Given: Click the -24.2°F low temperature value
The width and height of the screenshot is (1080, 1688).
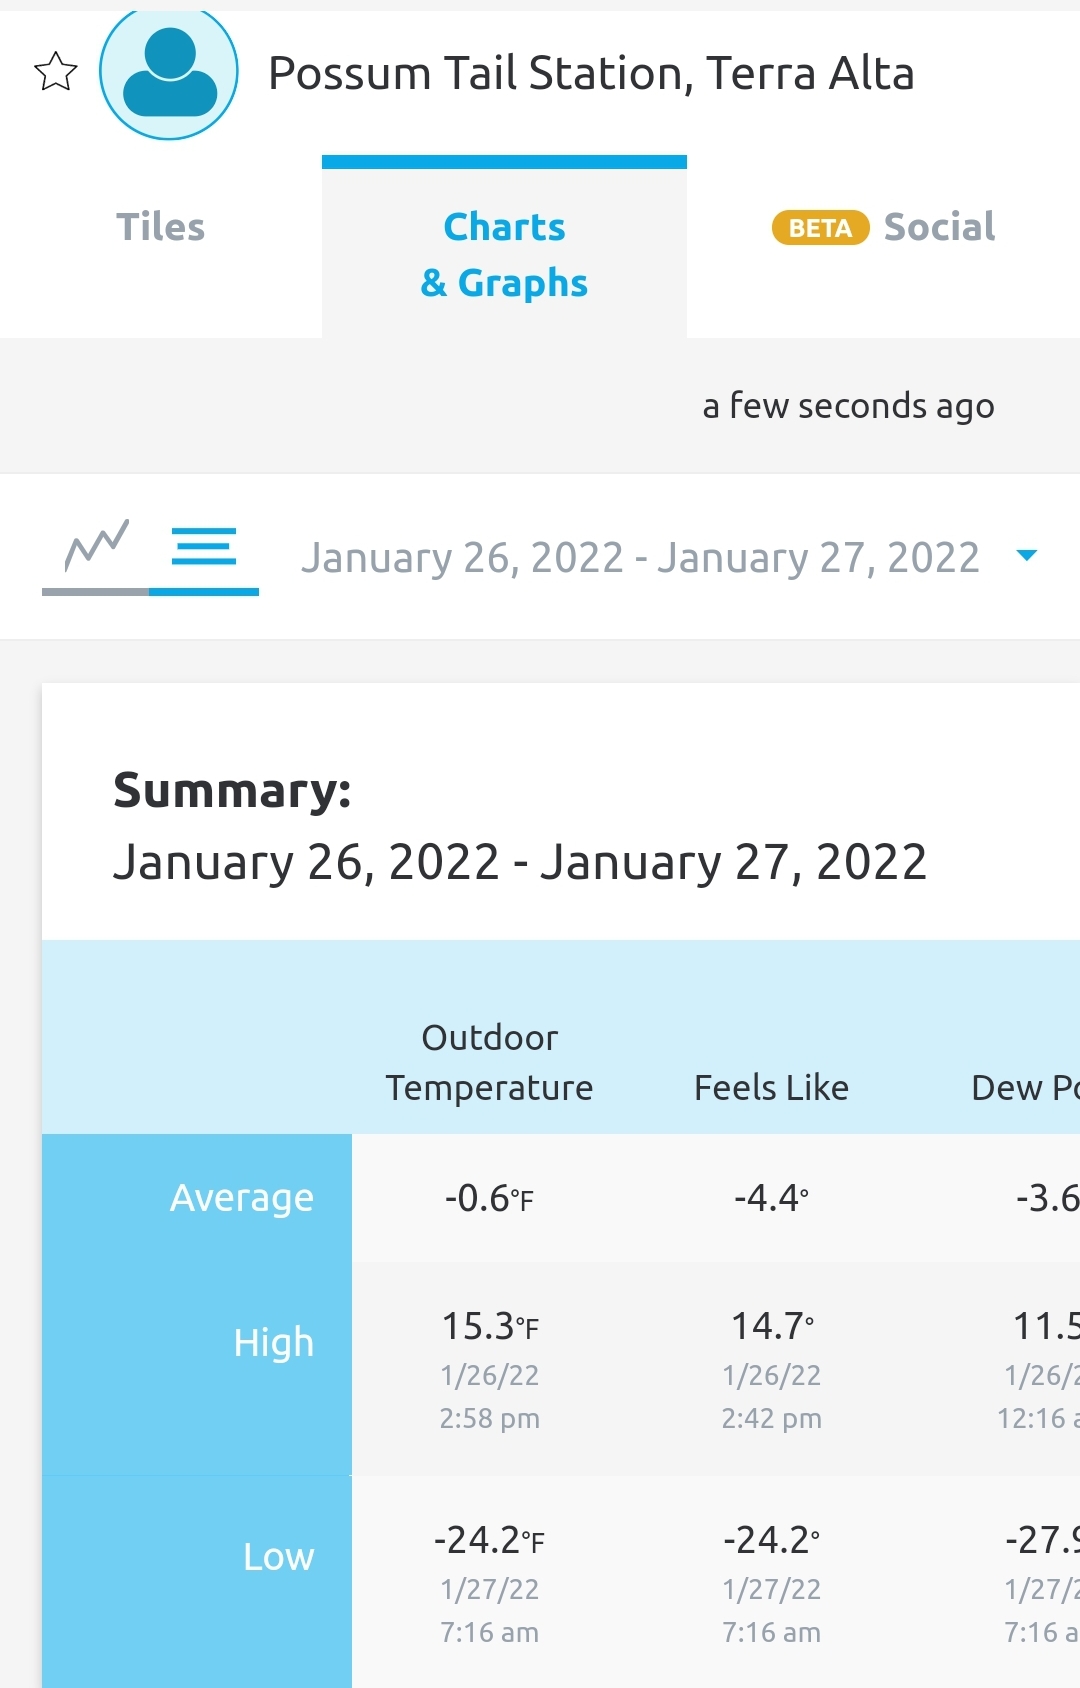Looking at the screenshot, I should pyautogui.click(x=490, y=1540).
